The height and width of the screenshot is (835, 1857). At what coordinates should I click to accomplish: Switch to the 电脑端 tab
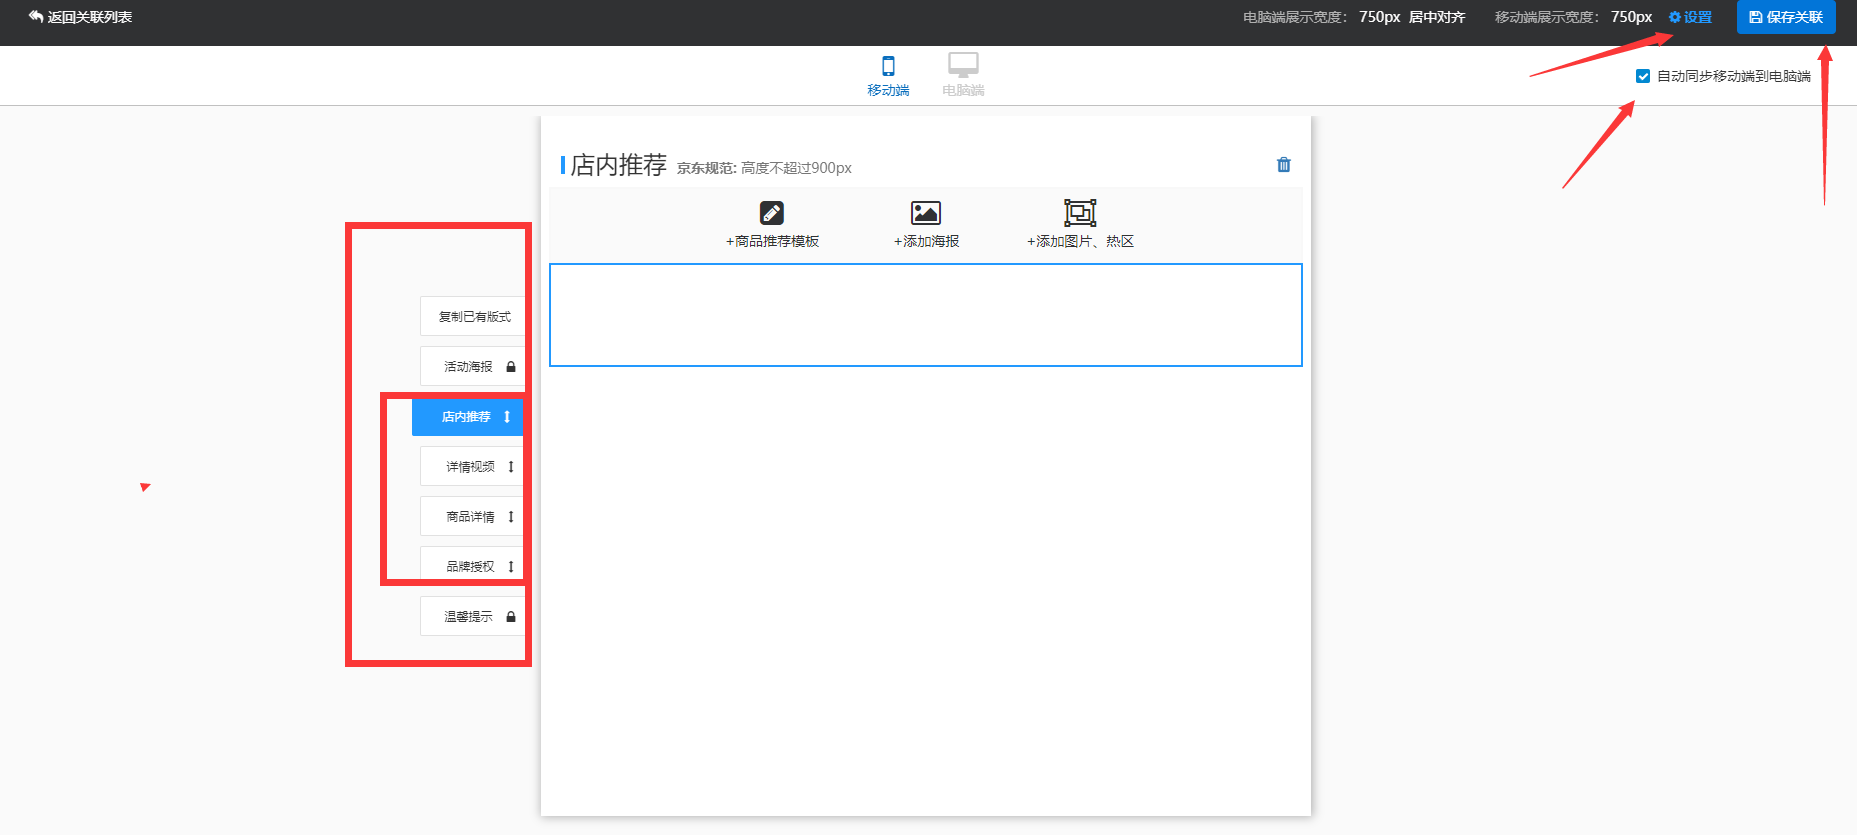(963, 75)
